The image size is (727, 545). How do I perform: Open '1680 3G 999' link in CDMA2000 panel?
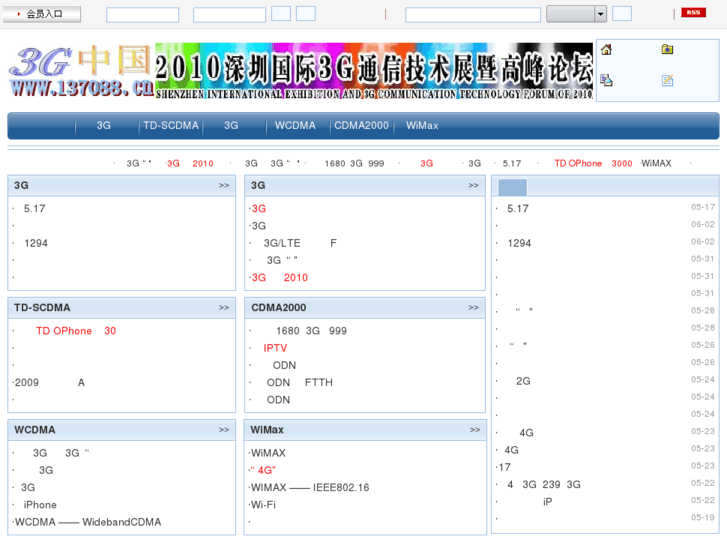[311, 331]
